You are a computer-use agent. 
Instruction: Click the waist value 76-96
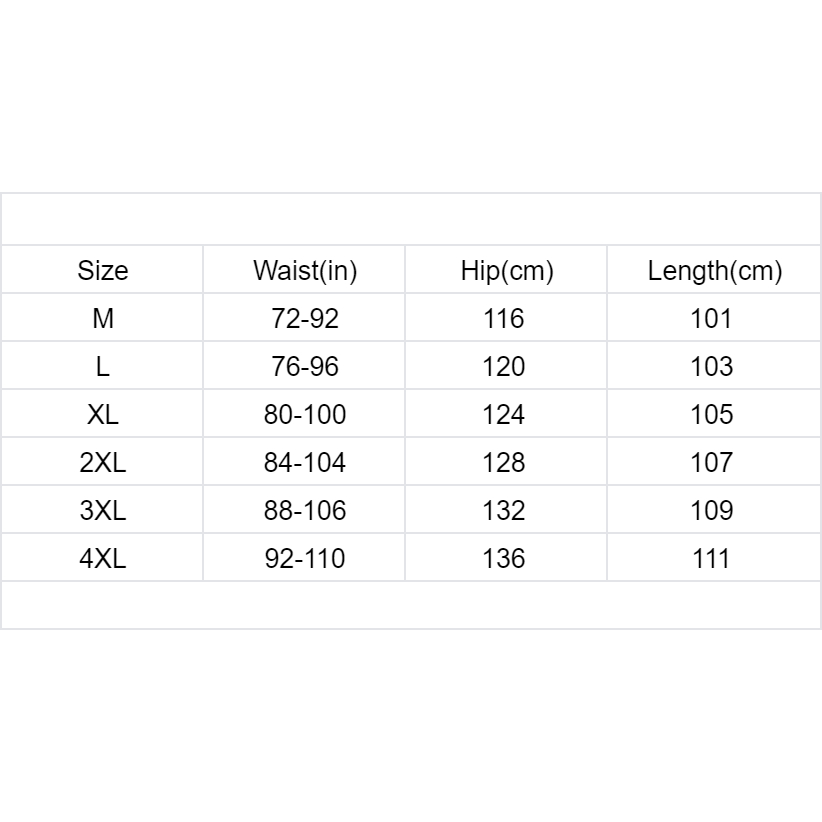tap(305, 366)
